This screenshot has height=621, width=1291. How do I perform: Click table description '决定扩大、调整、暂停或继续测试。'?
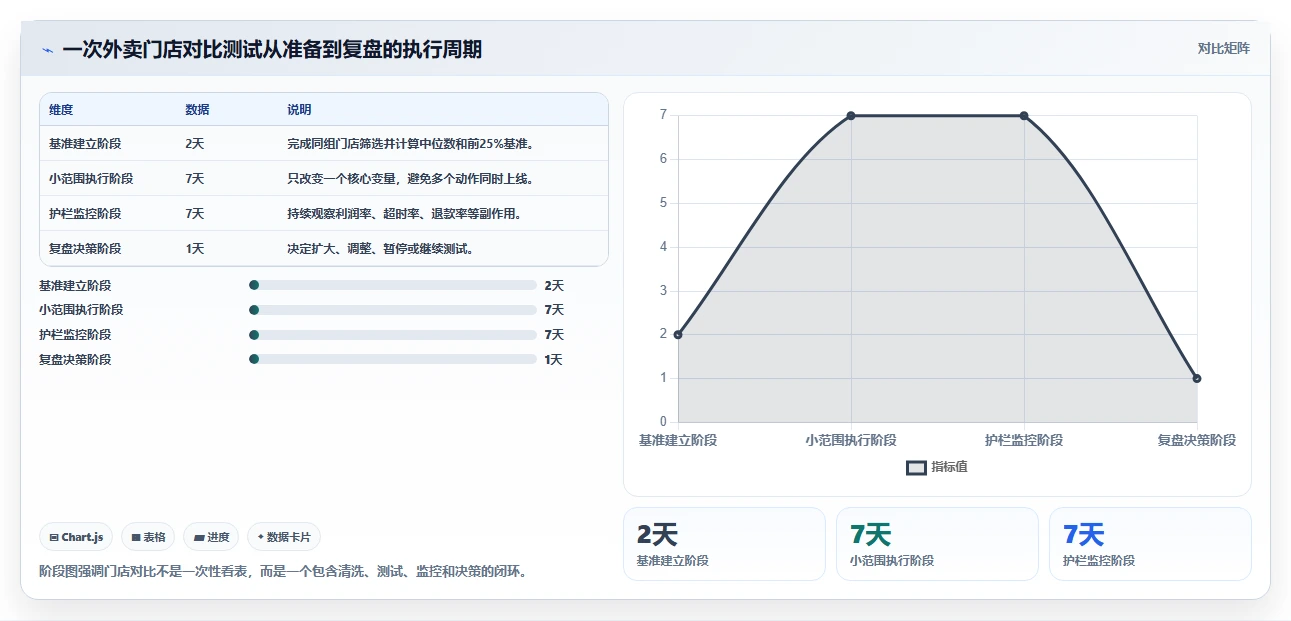381,248
